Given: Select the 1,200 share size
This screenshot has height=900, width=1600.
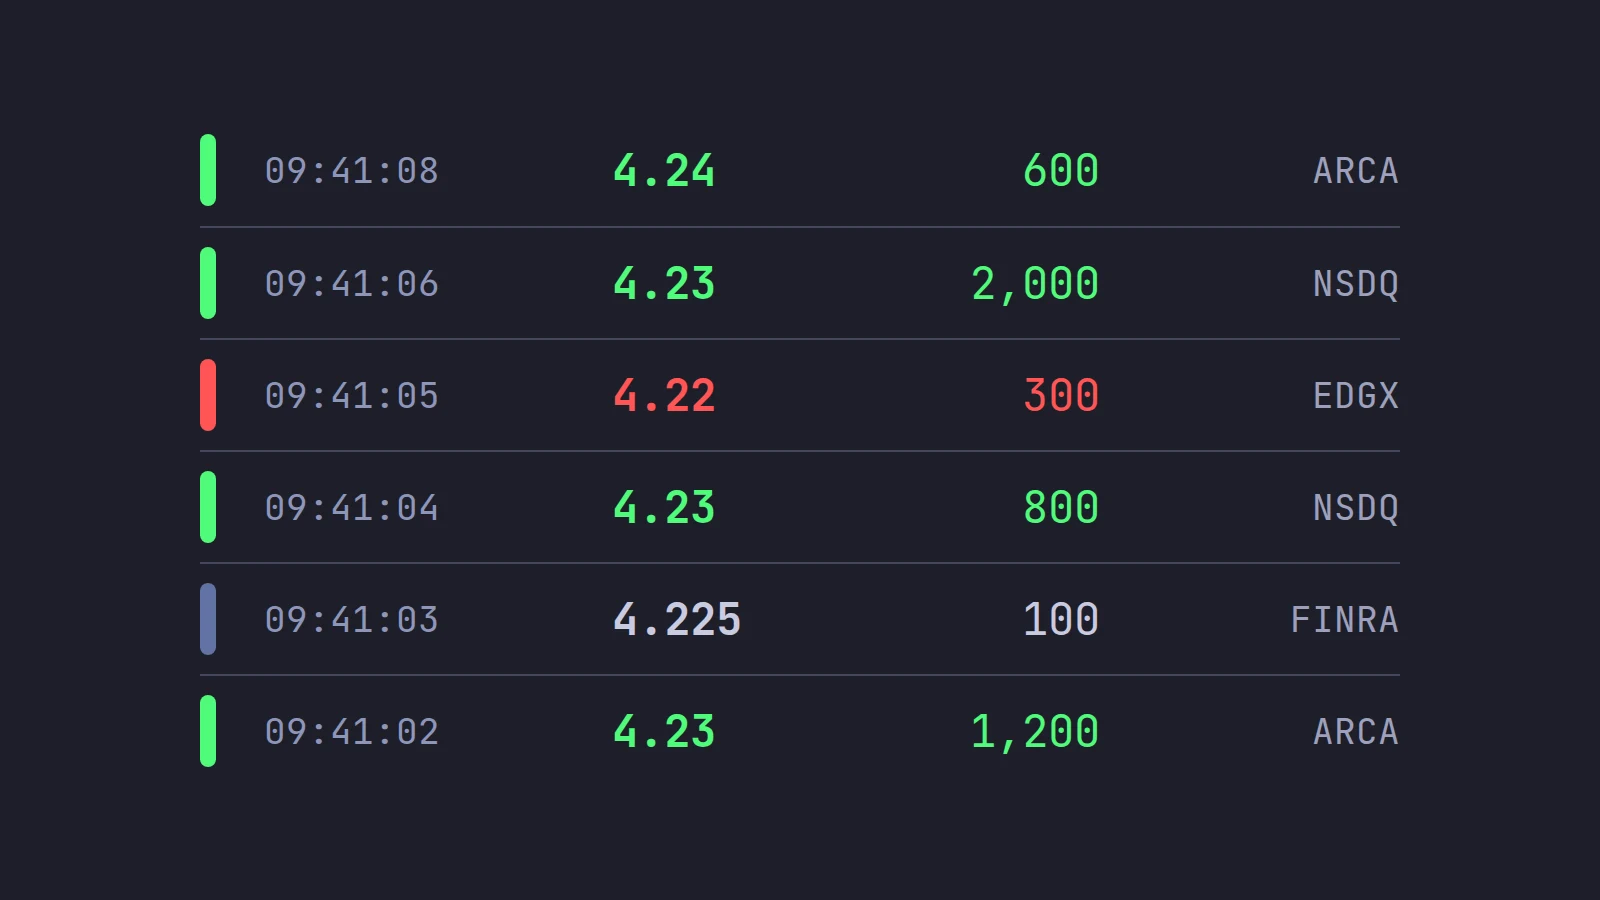Looking at the screenshot, I should (1035, 732).
